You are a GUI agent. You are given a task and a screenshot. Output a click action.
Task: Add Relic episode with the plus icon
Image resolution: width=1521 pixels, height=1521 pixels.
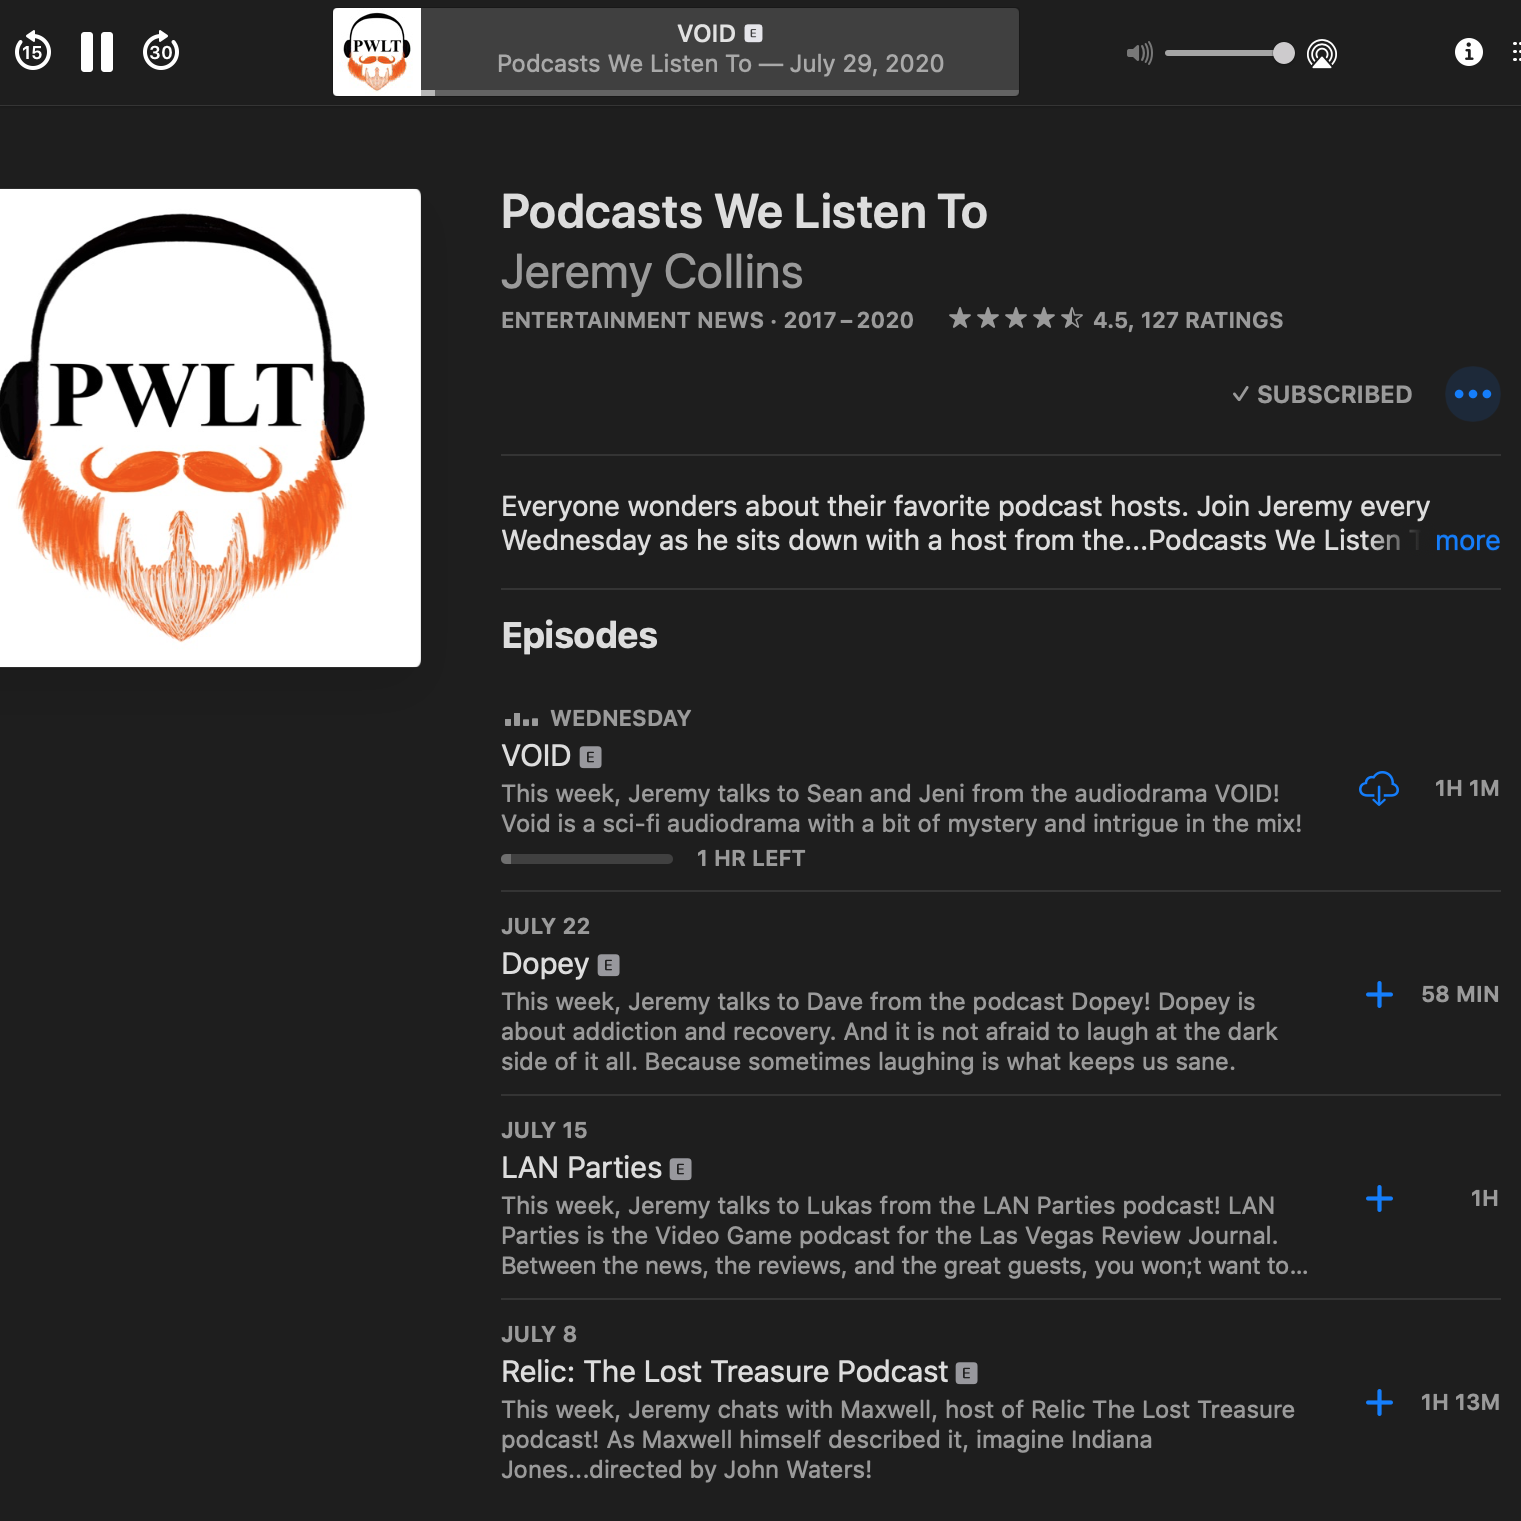(x=1379, y=1403)
